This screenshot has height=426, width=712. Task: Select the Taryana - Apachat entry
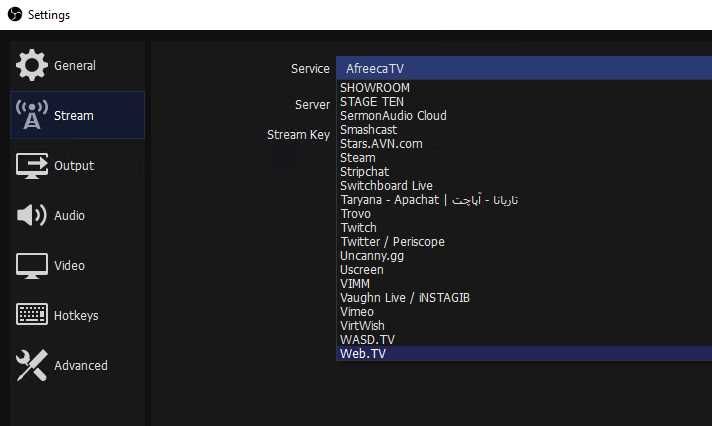(x=429, y=200)
